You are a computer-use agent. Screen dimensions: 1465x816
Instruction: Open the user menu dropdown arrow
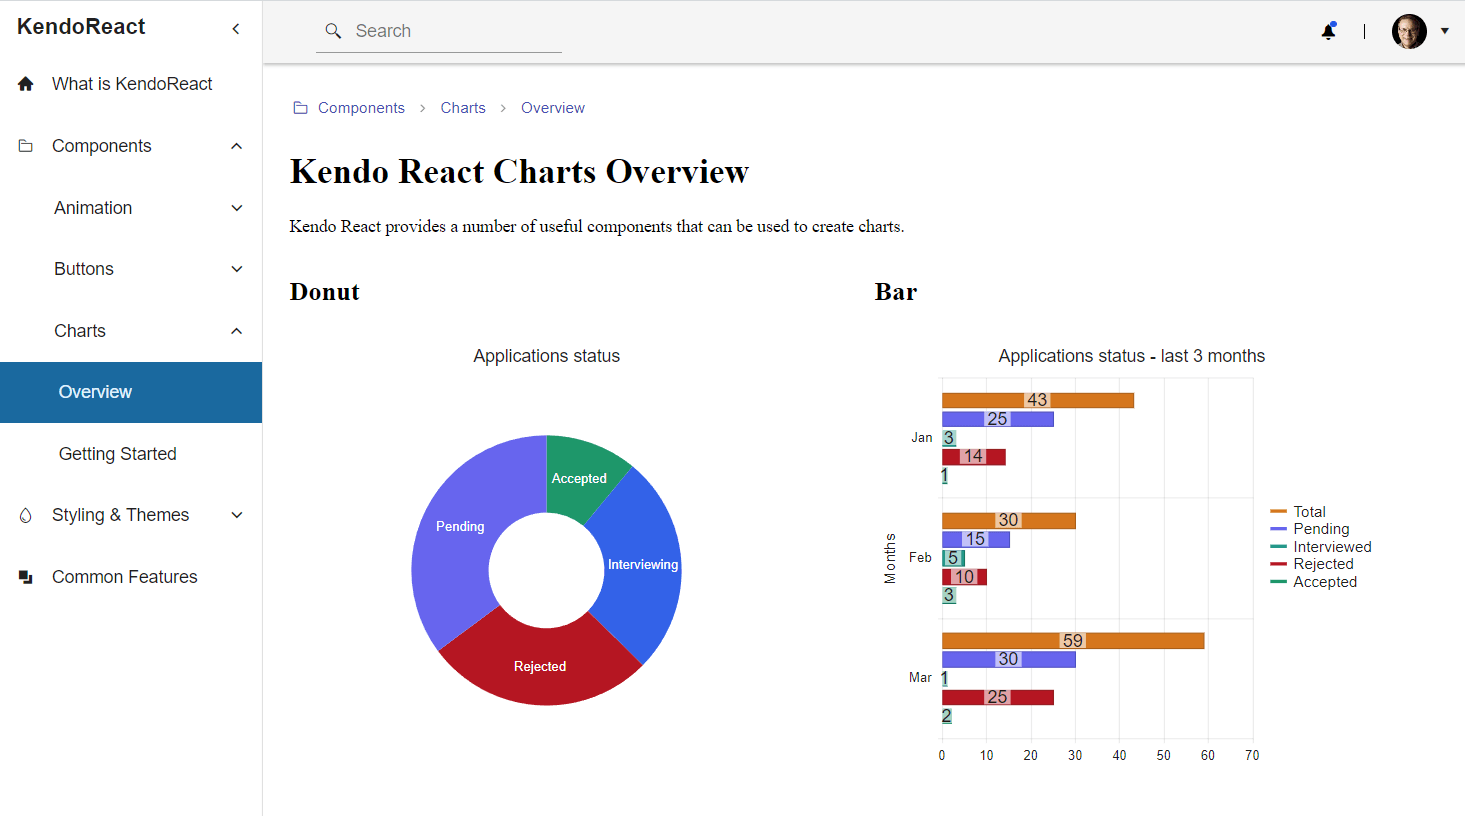[x=1444, y=31]
